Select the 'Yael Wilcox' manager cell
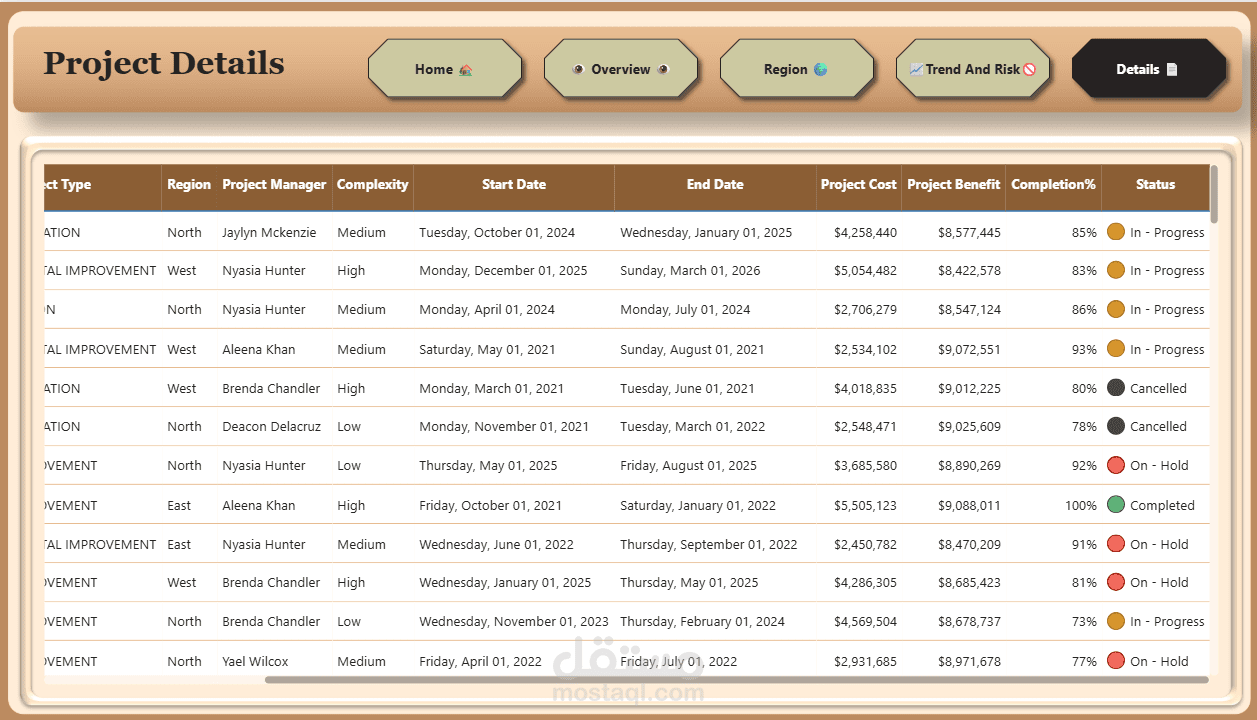Image resolution: width=1257 pixels, height=720 pixels. click(255, 661)
